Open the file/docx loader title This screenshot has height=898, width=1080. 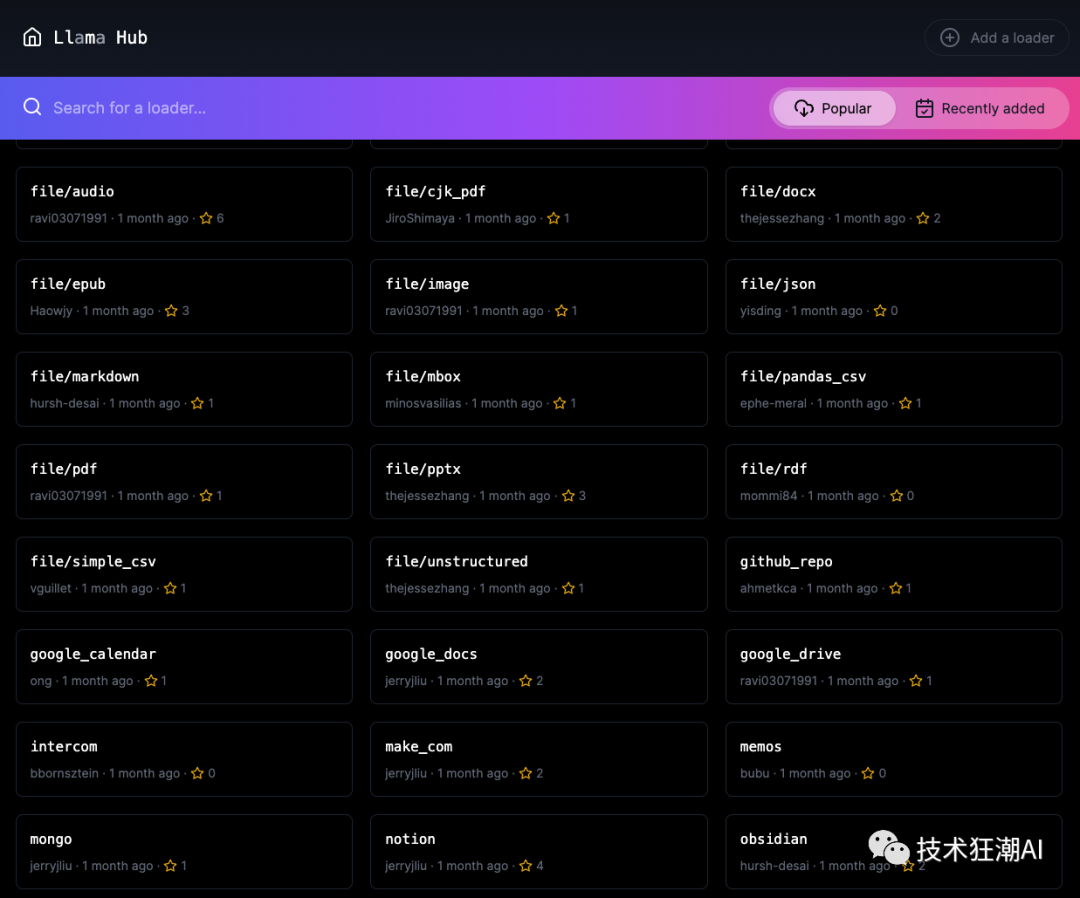(778, 191)
